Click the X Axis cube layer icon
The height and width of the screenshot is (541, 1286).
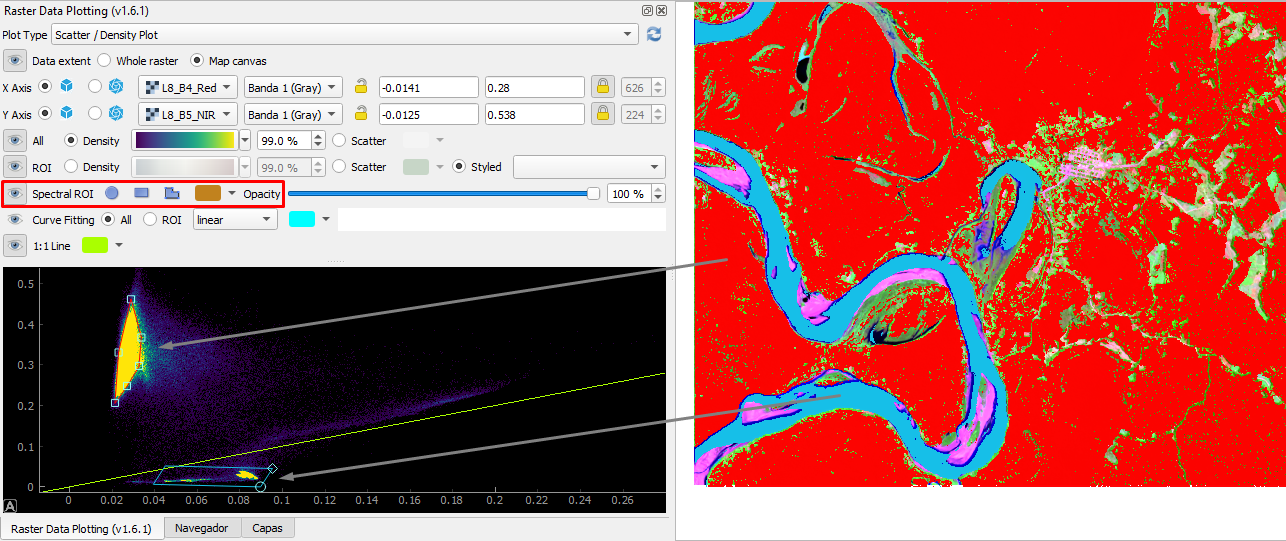(67, 87)
